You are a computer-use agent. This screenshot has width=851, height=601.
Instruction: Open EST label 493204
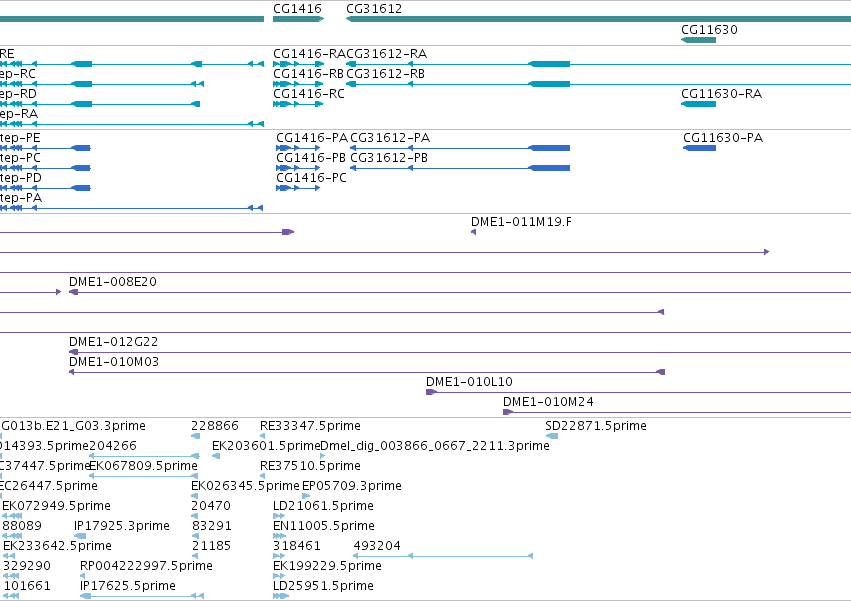[377, 546]
